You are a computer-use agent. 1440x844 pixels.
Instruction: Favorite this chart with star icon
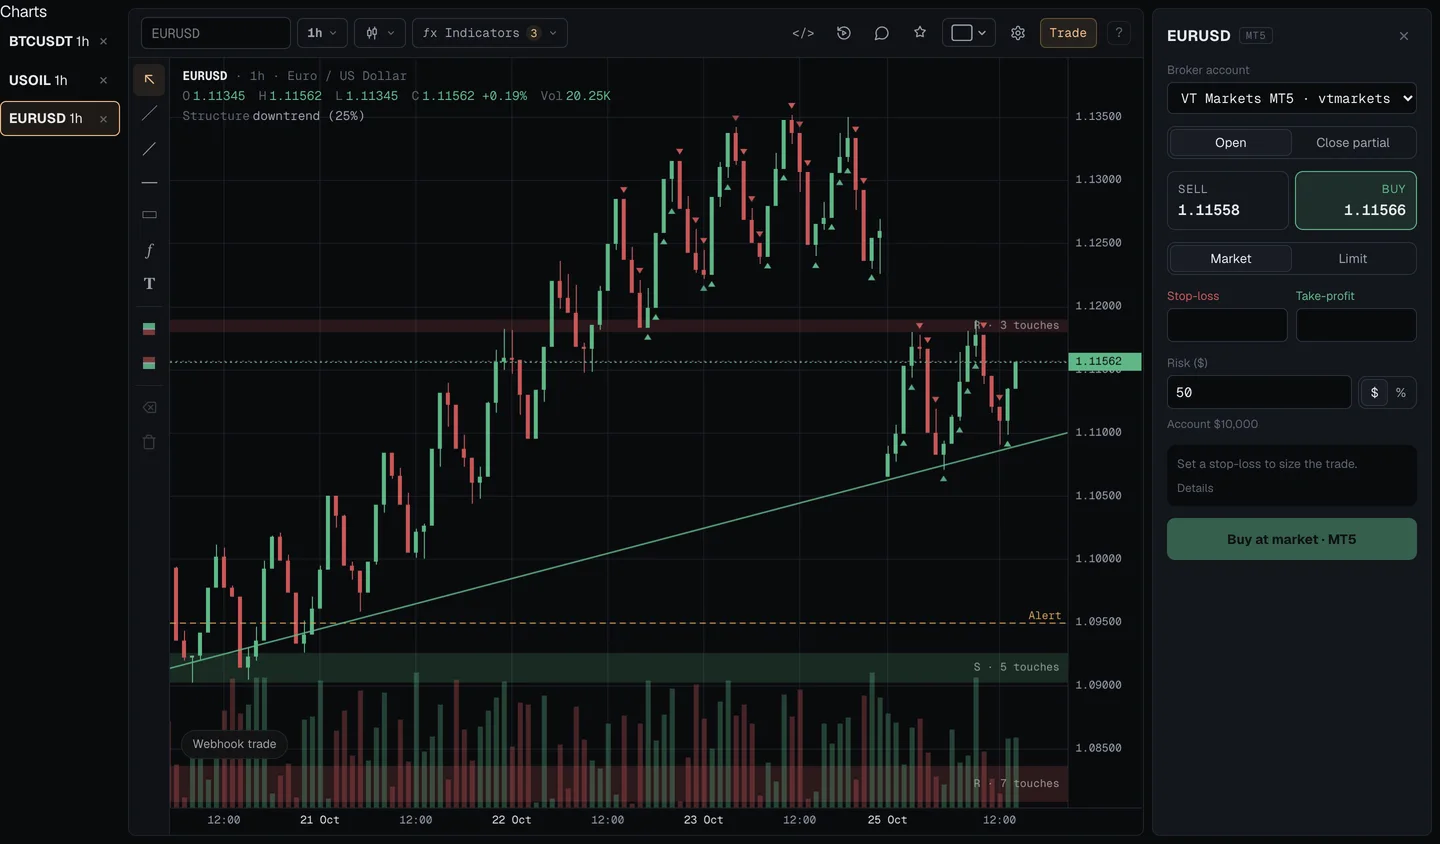920,33
